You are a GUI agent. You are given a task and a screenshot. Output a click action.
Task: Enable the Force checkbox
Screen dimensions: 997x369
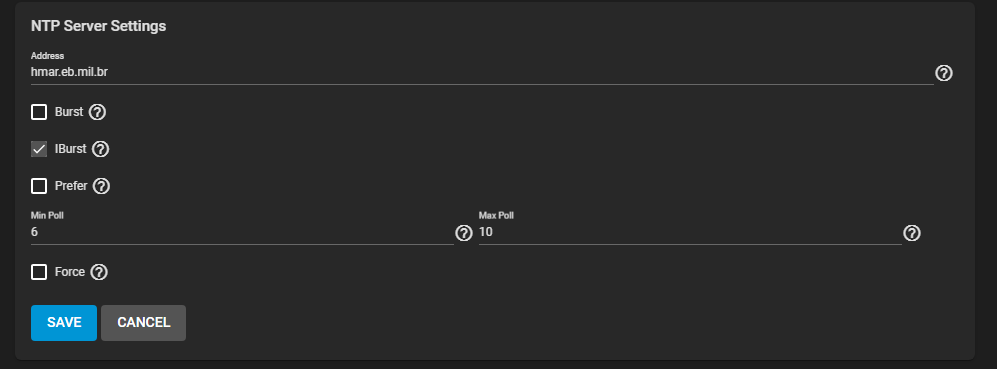39,272
